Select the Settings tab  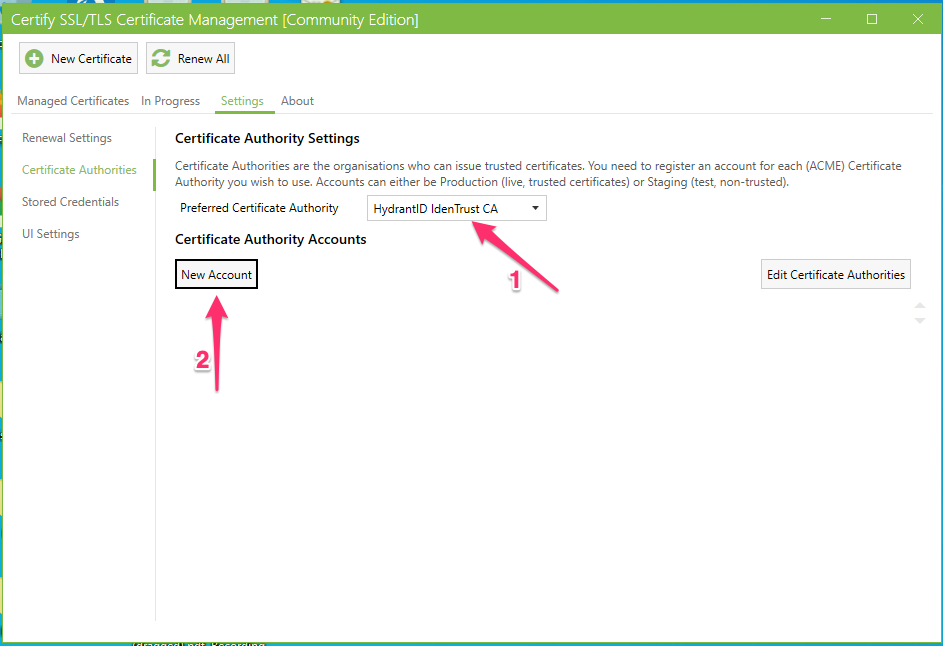242,101
